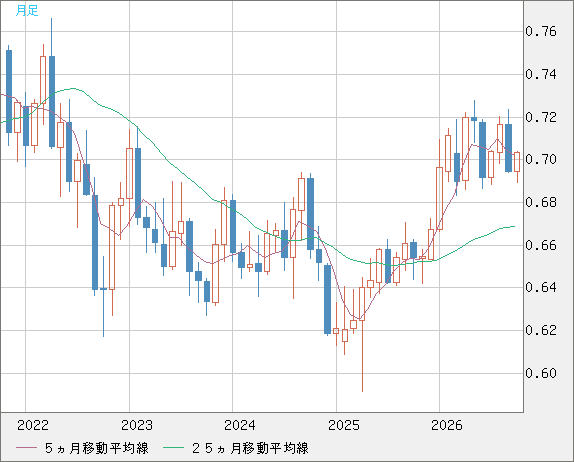
Task: Click the 2022 year label
Action: coord(33,425)
